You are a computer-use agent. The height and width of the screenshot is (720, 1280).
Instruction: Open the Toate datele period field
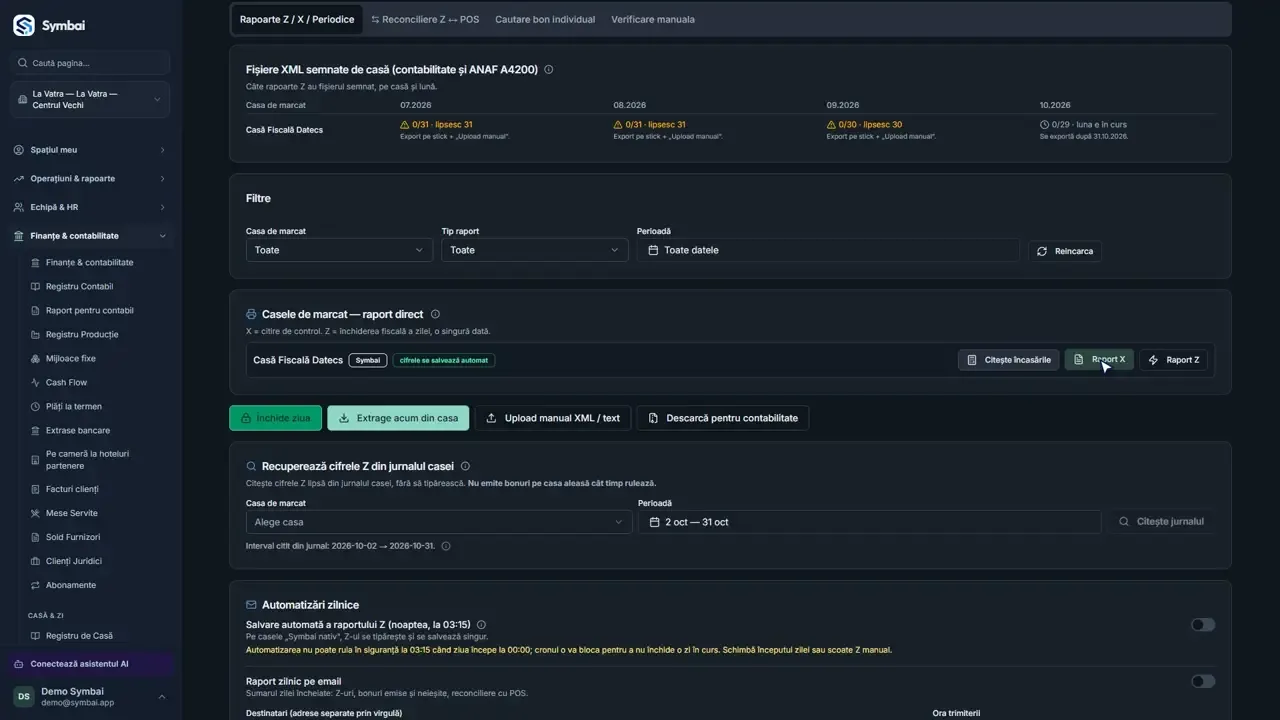(828, 250)
